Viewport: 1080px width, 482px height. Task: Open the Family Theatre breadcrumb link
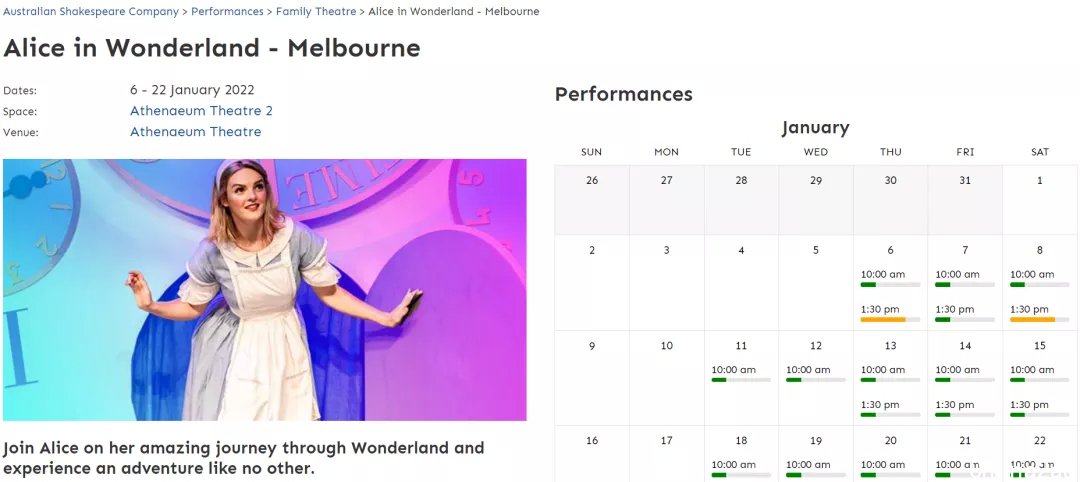[316, 12]
